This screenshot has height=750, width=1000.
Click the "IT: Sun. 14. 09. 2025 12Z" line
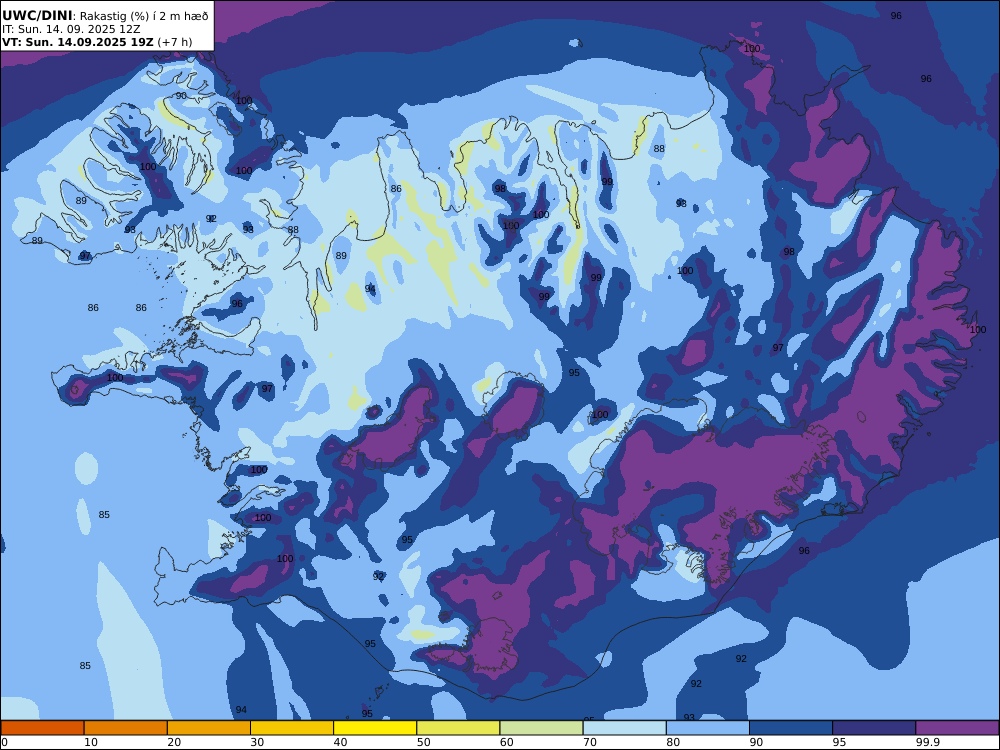(x=71, y=29)
